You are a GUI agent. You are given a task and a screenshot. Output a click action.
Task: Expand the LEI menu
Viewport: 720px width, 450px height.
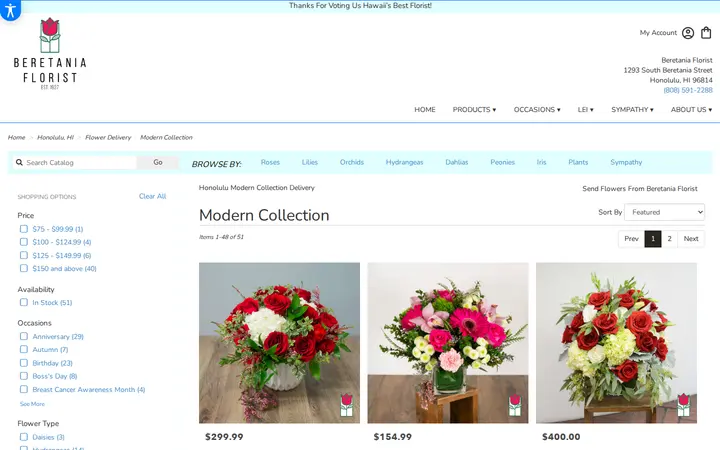tap(585, 110)
